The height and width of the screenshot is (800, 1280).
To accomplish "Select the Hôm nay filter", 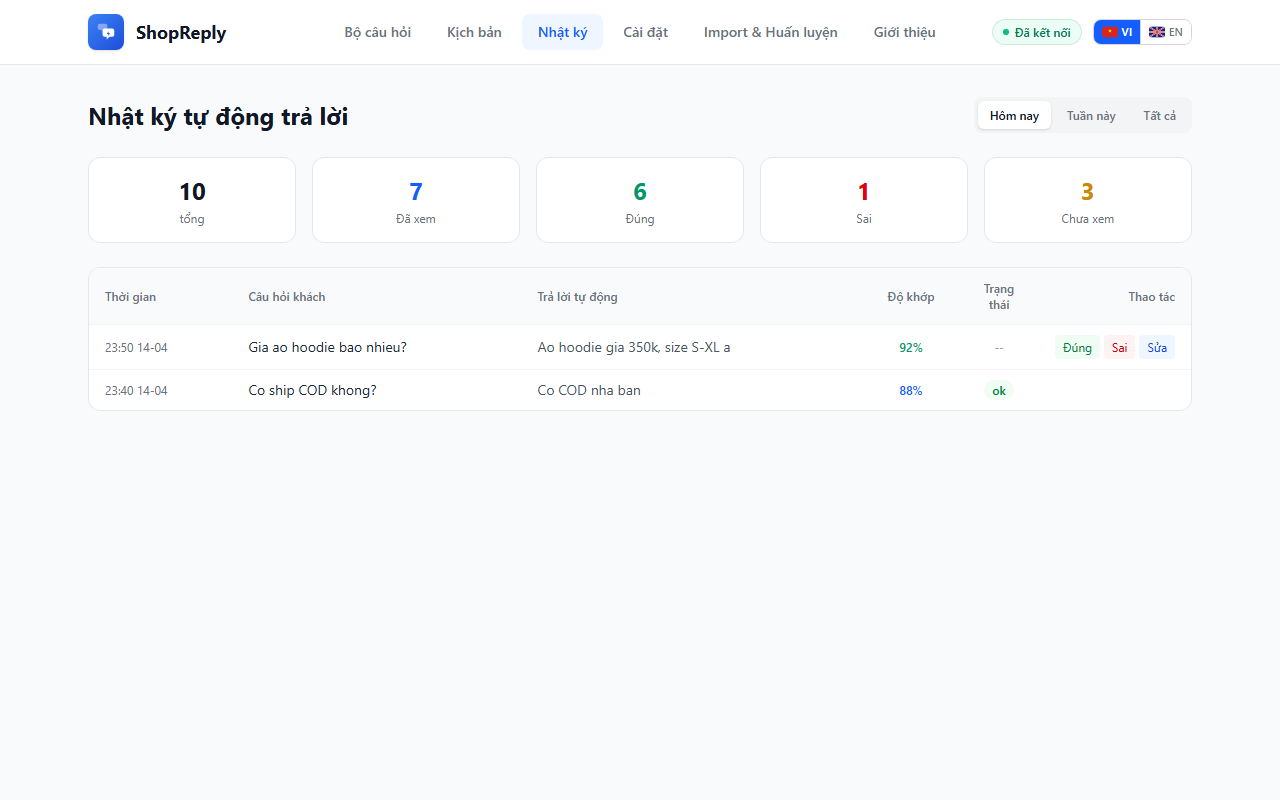I will point(1013,115).
